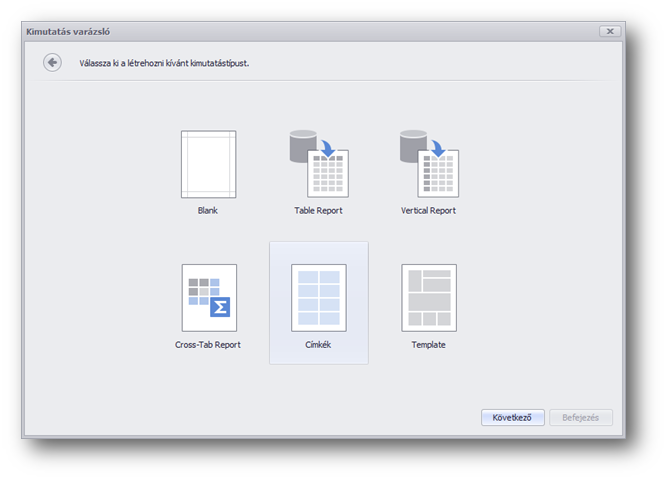Screen dimensions: 668x481
Task: Select the Cross-Tab Report icon
Action: [208, 297]
